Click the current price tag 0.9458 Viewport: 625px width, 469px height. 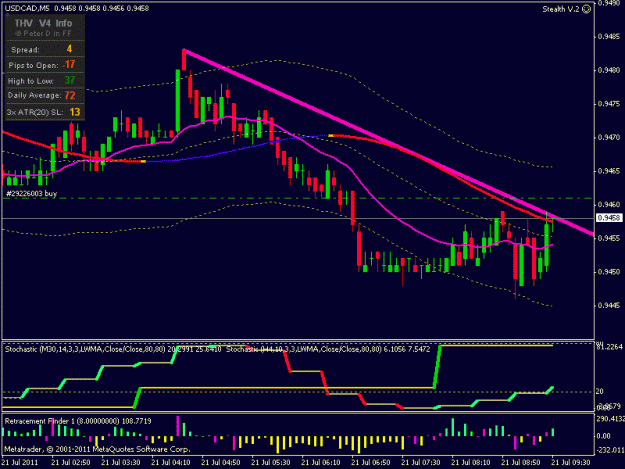609,218
